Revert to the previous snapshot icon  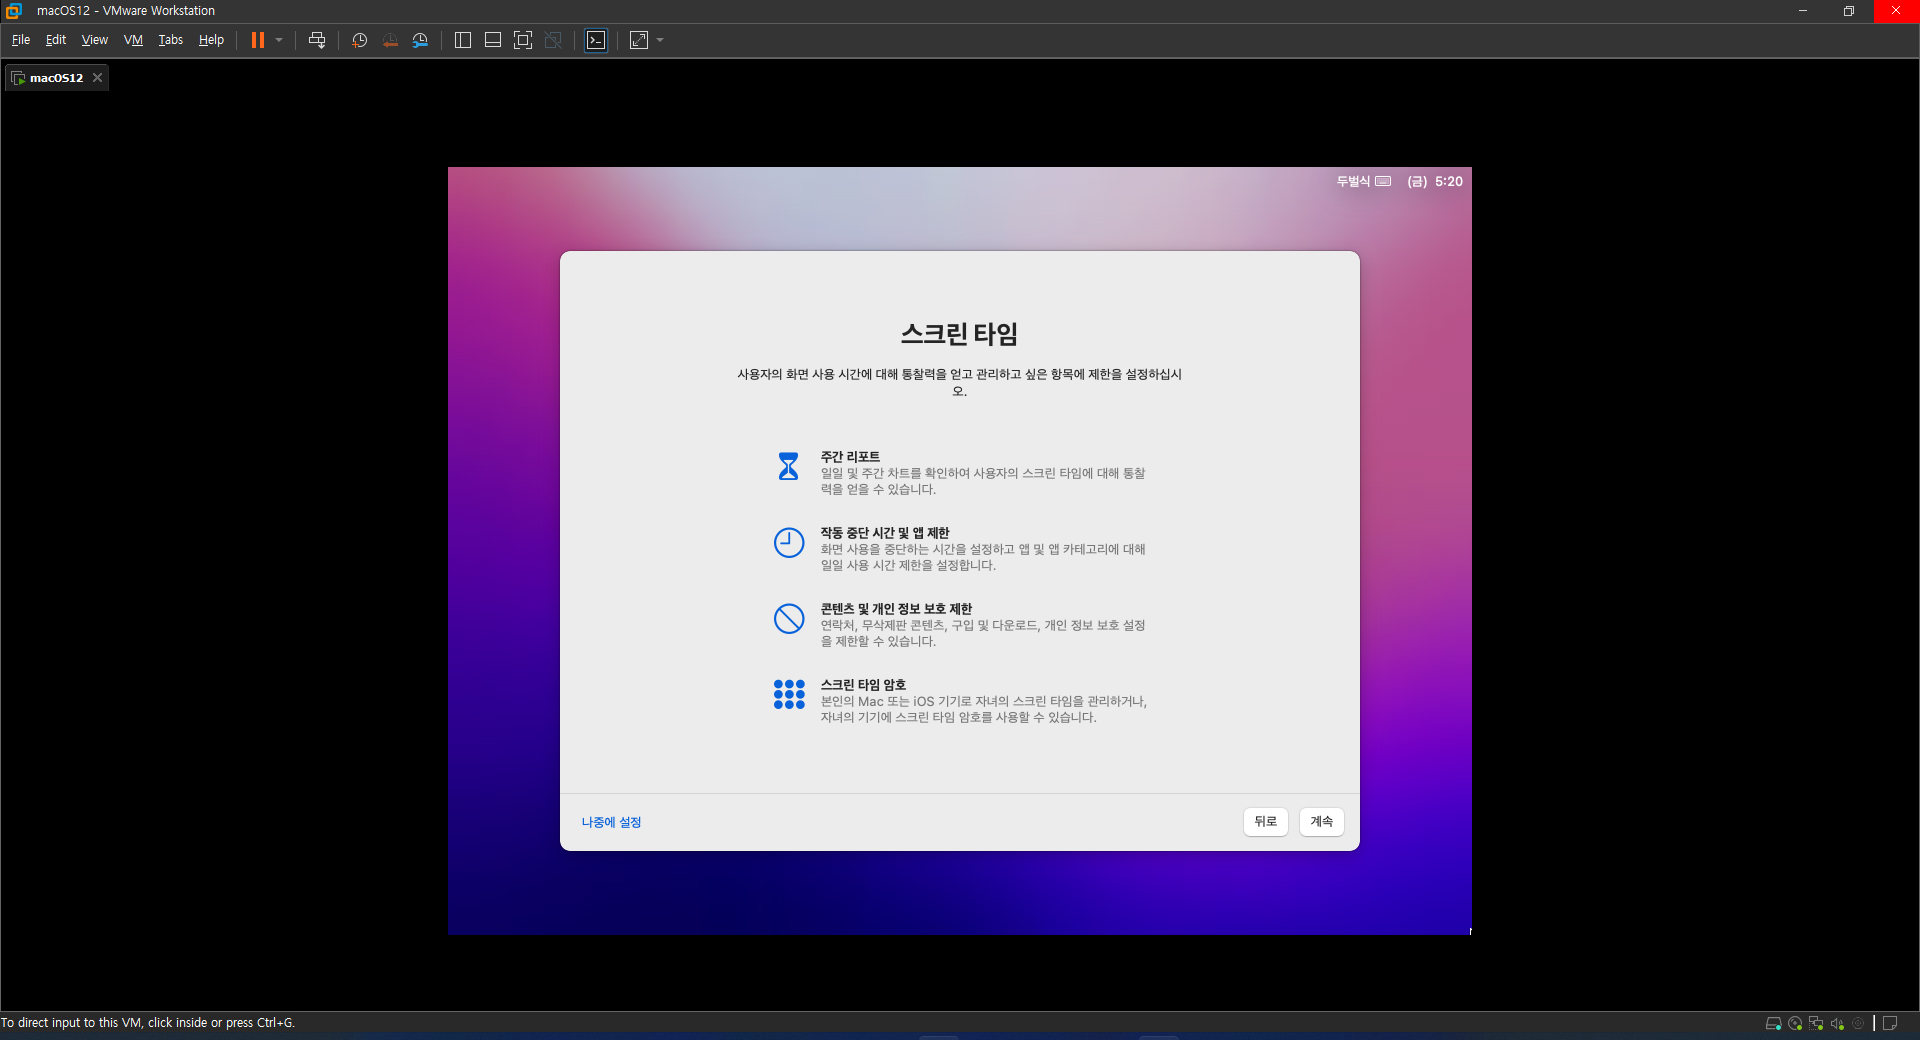(x=390, y=40)
